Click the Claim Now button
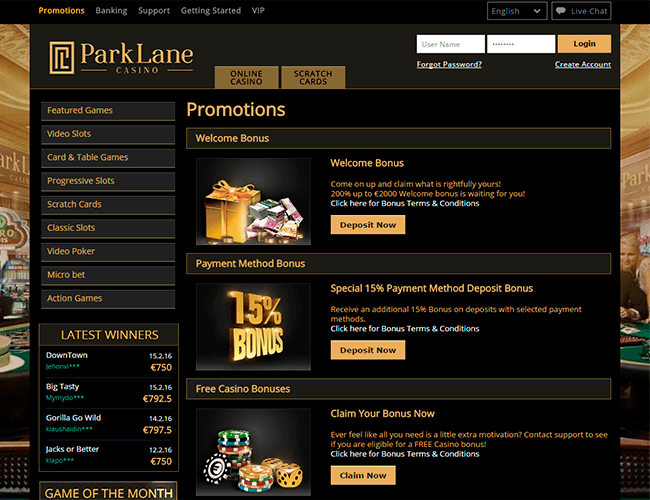650x500 pixels. tap(363, 476)
